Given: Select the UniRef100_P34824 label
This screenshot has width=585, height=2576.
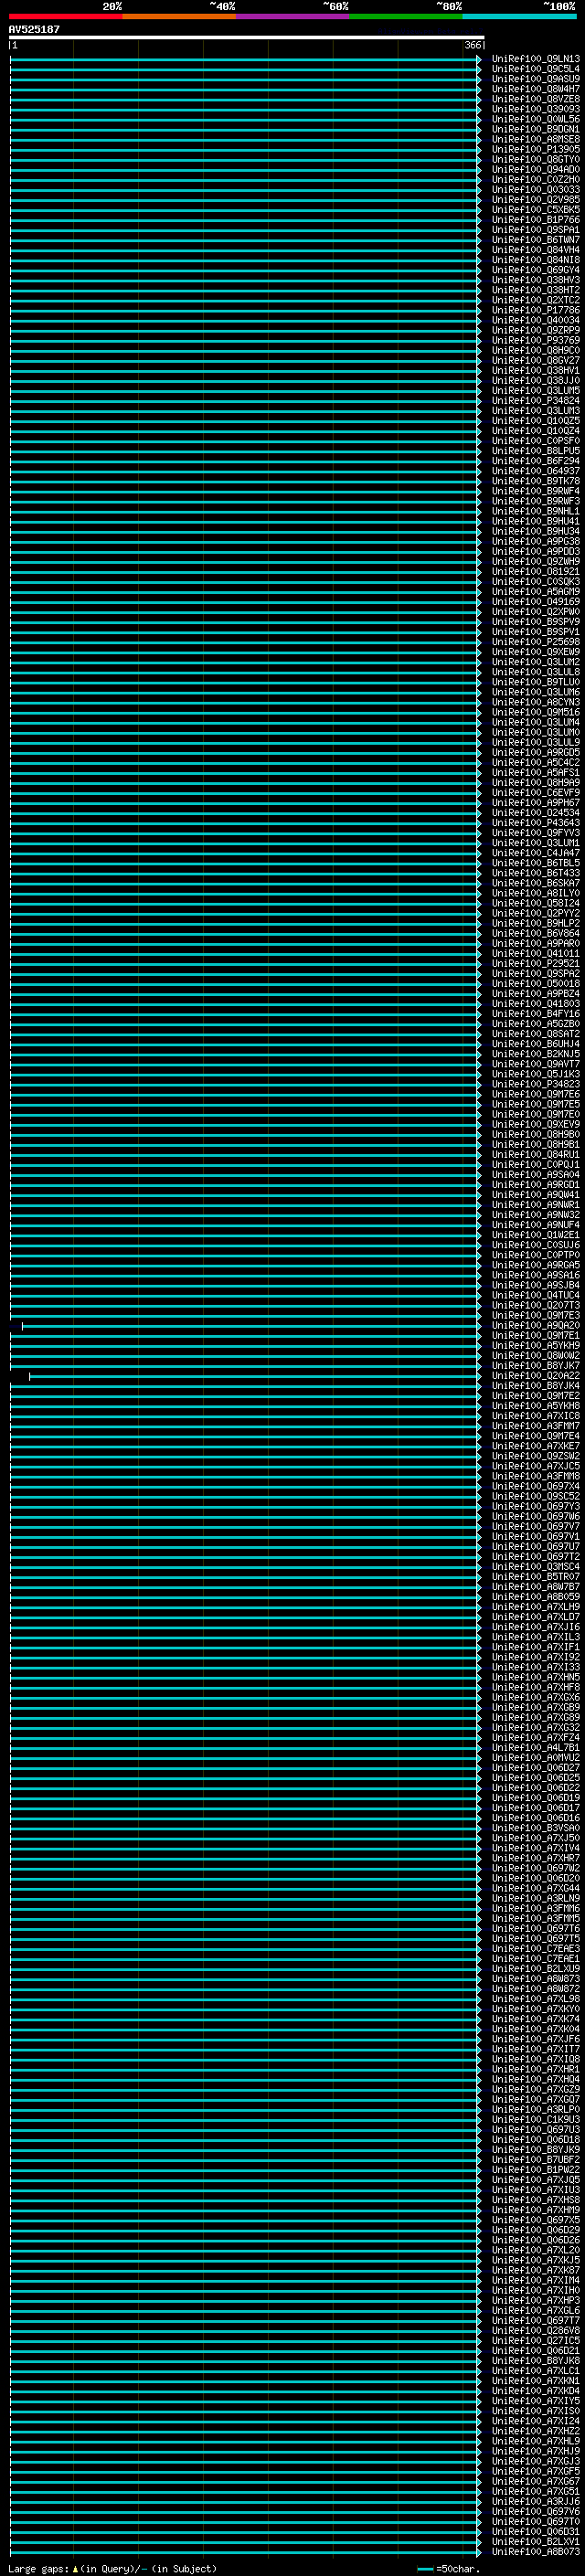Looking at the screenshot, I should (535, 401).
